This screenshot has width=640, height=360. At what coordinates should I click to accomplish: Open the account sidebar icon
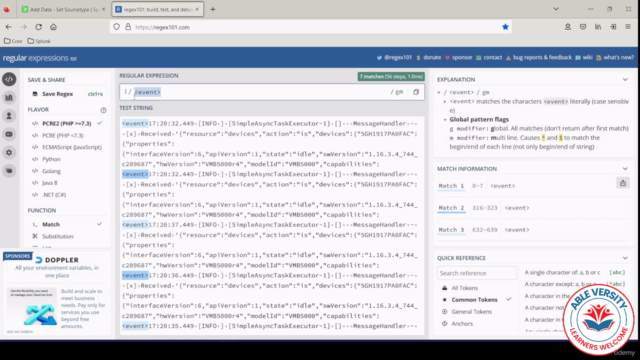tap(9, 116)
